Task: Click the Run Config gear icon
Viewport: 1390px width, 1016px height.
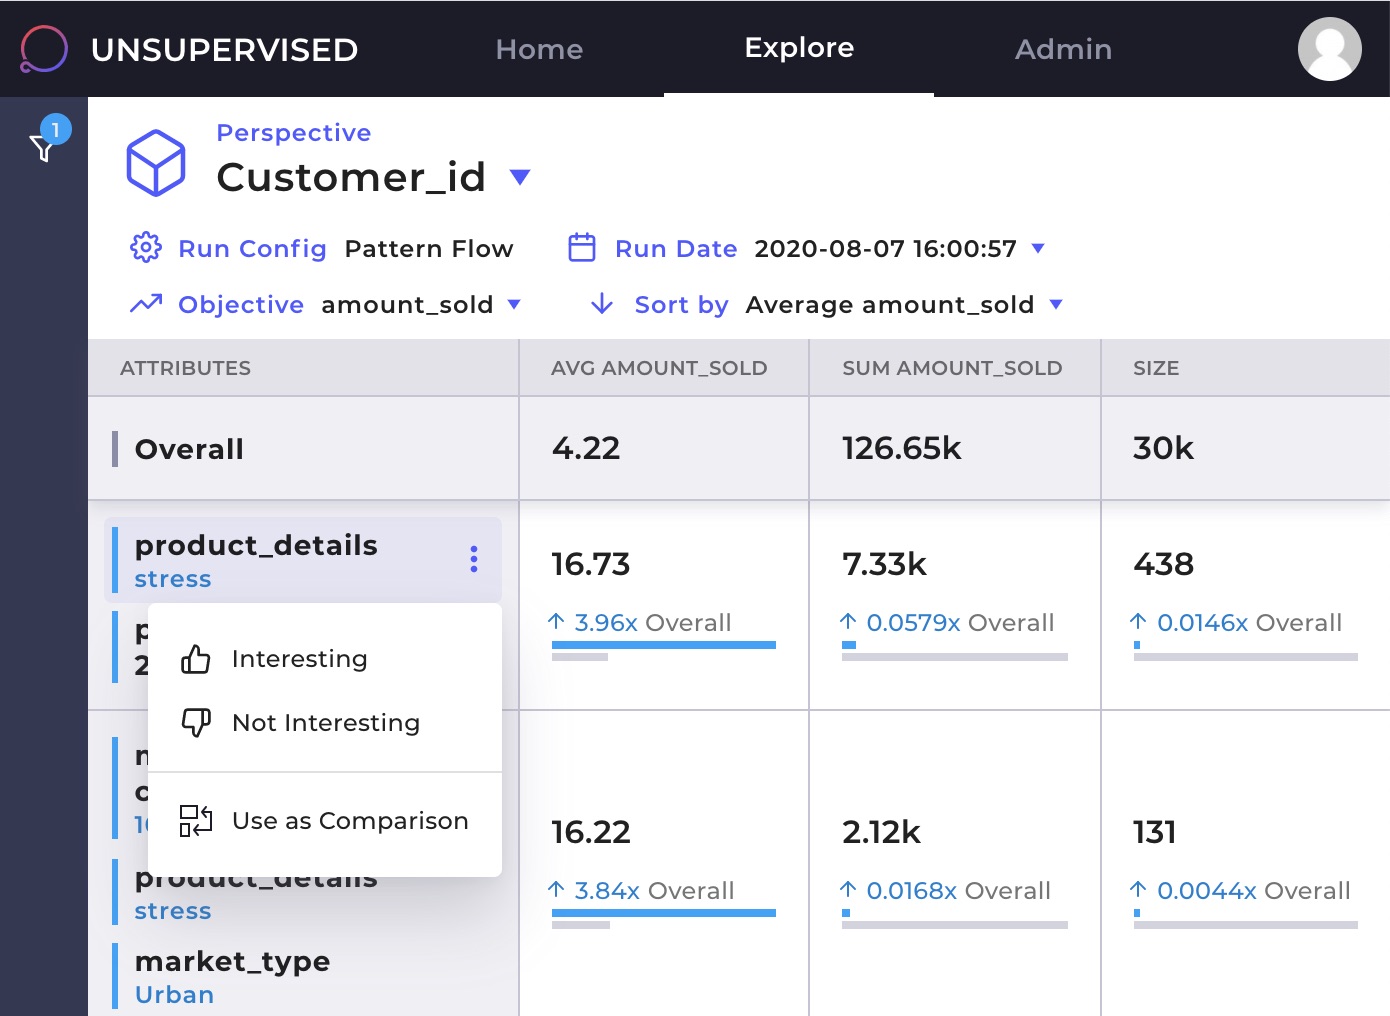Action: [x=146, y=247]
